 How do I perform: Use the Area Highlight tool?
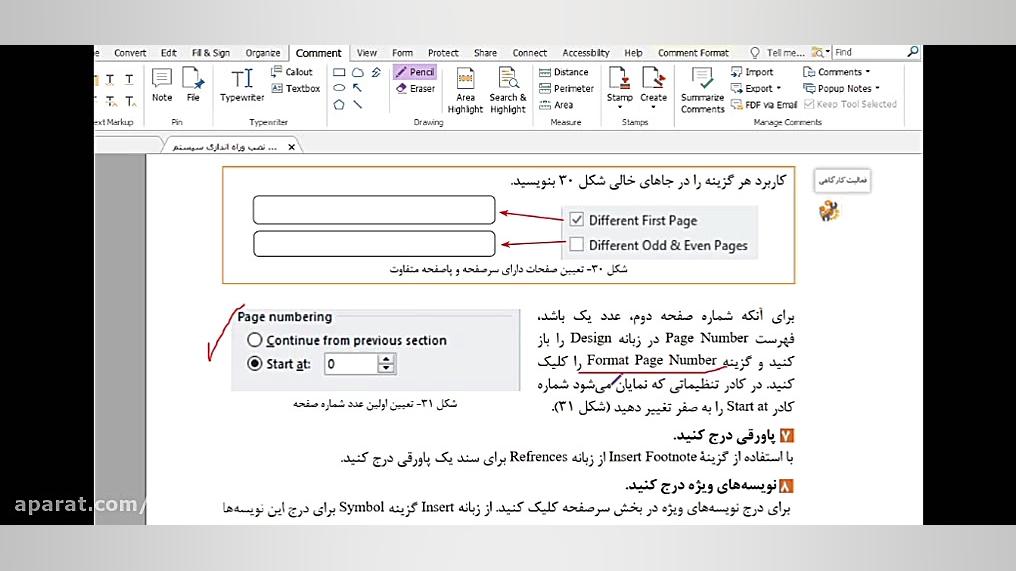click(x=465, y=91)
